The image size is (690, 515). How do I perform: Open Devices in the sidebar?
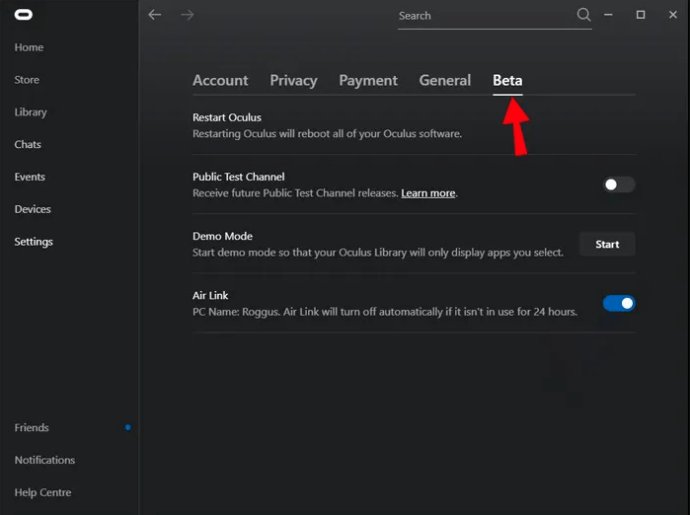click(32, 209)
